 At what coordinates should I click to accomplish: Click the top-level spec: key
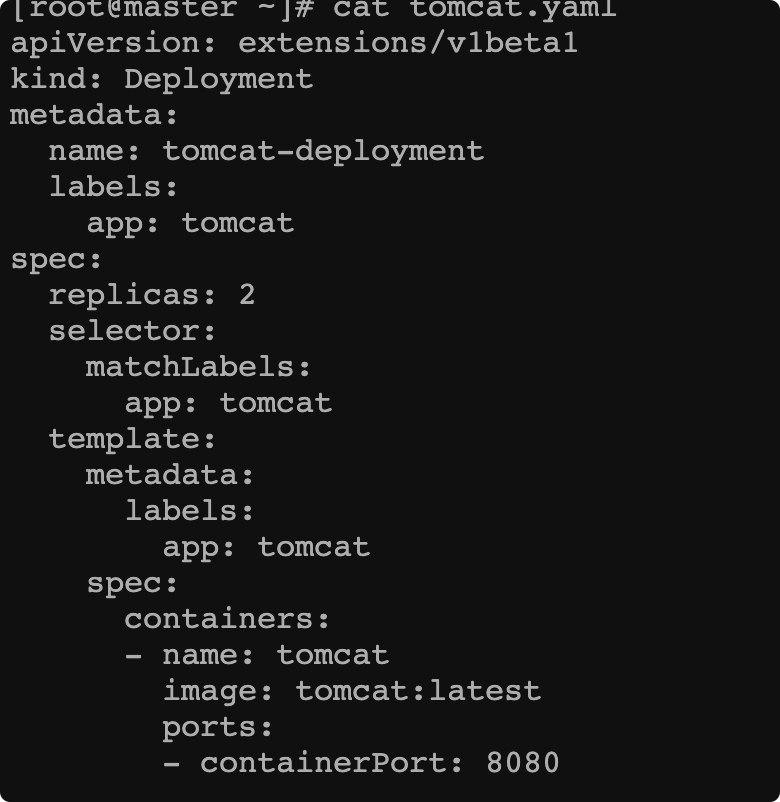pyautogui.click(x=56, y=260)
